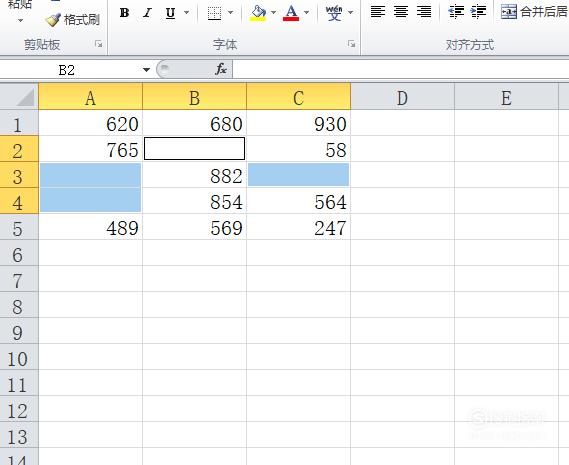Click the active empty cell B2
569x465 pixels.
pyautogui.click(x=195, y=148)
